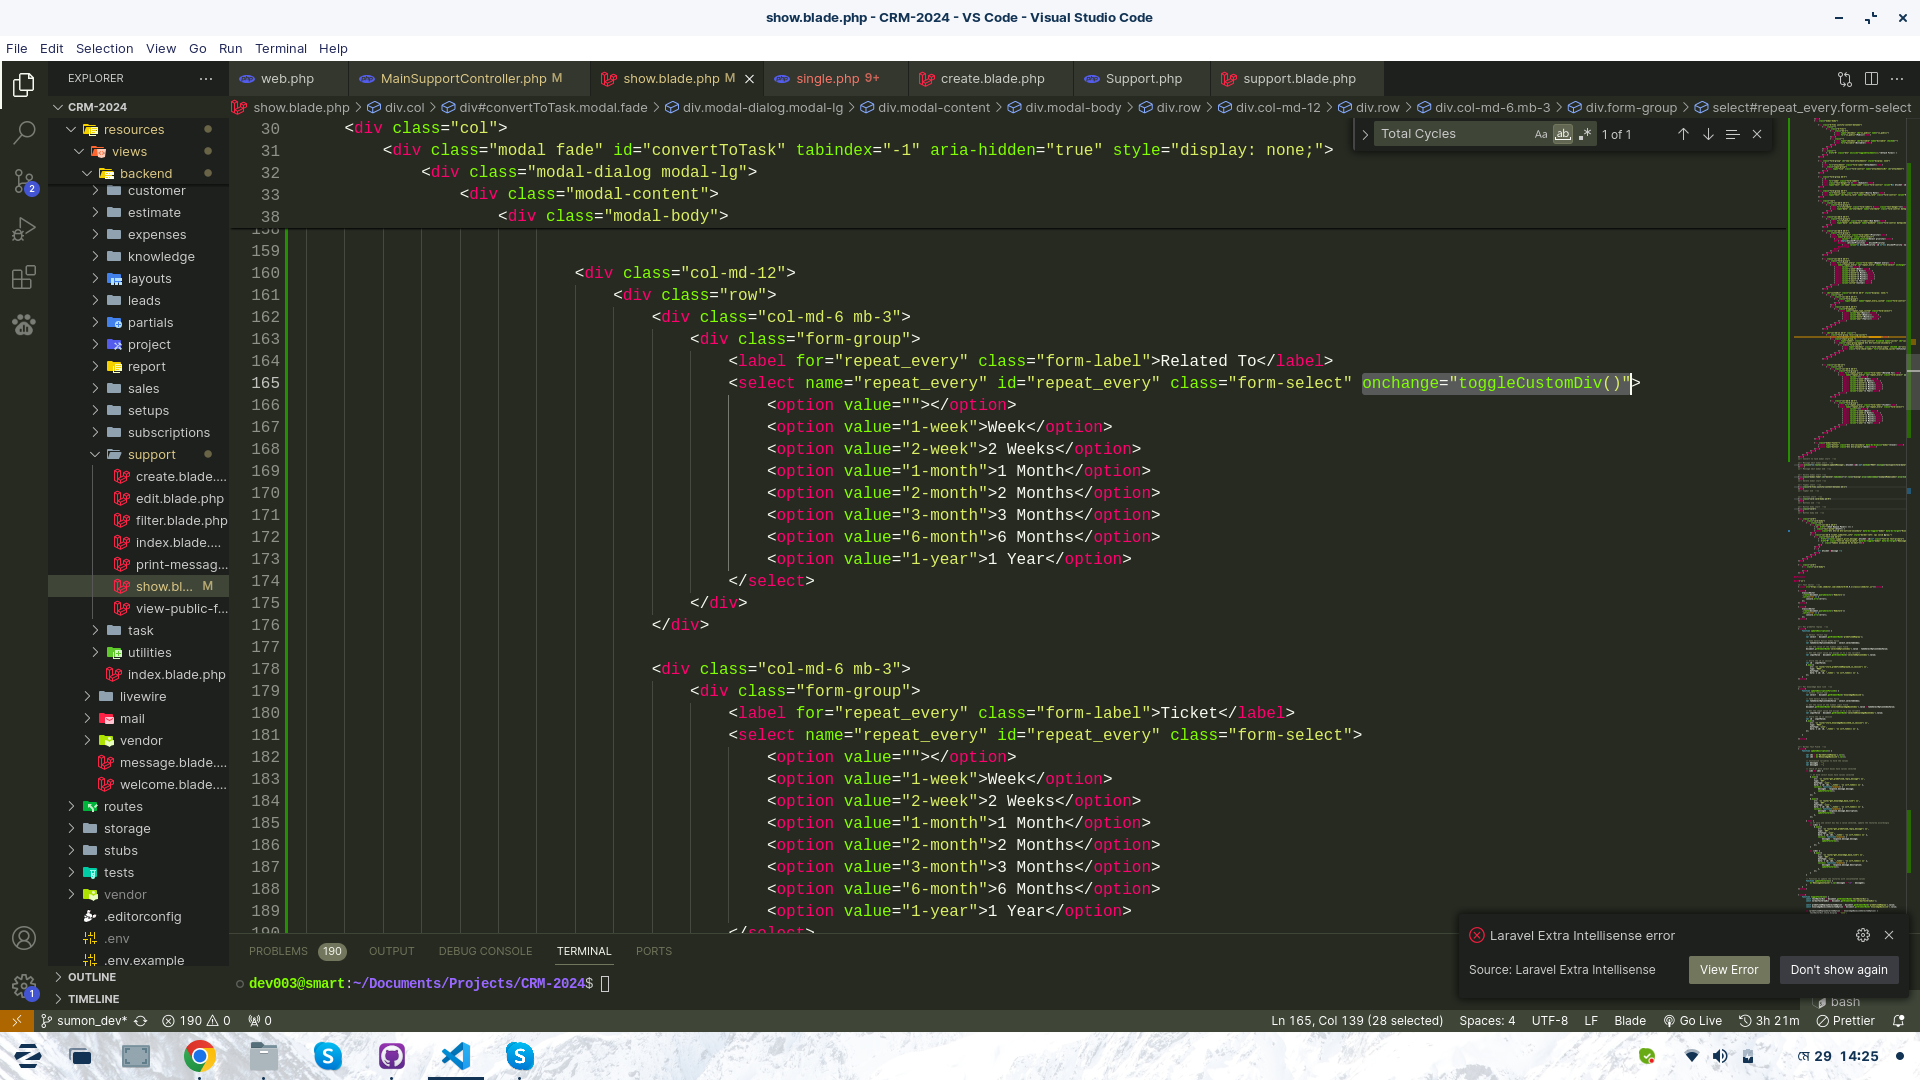Close the find widget
The image size is (1920, 1080).
point(1757,134)
